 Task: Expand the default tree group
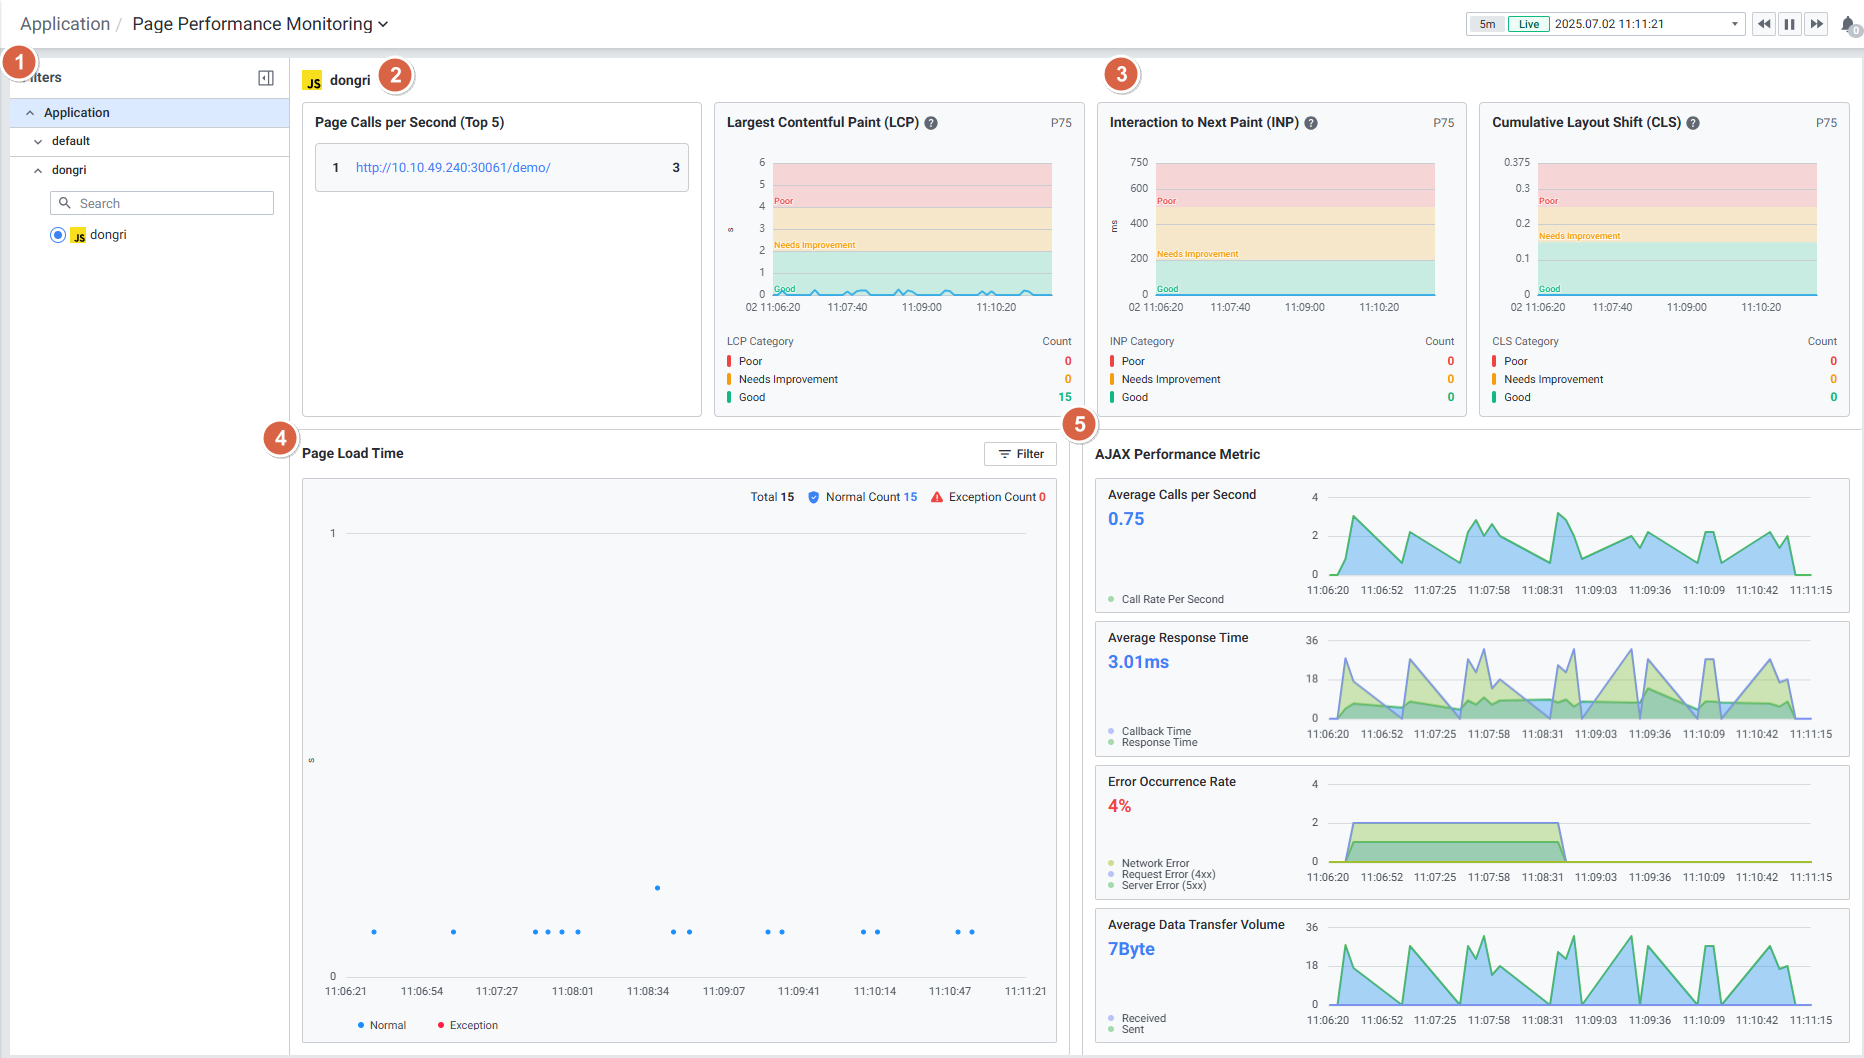[x=38, y=142]
